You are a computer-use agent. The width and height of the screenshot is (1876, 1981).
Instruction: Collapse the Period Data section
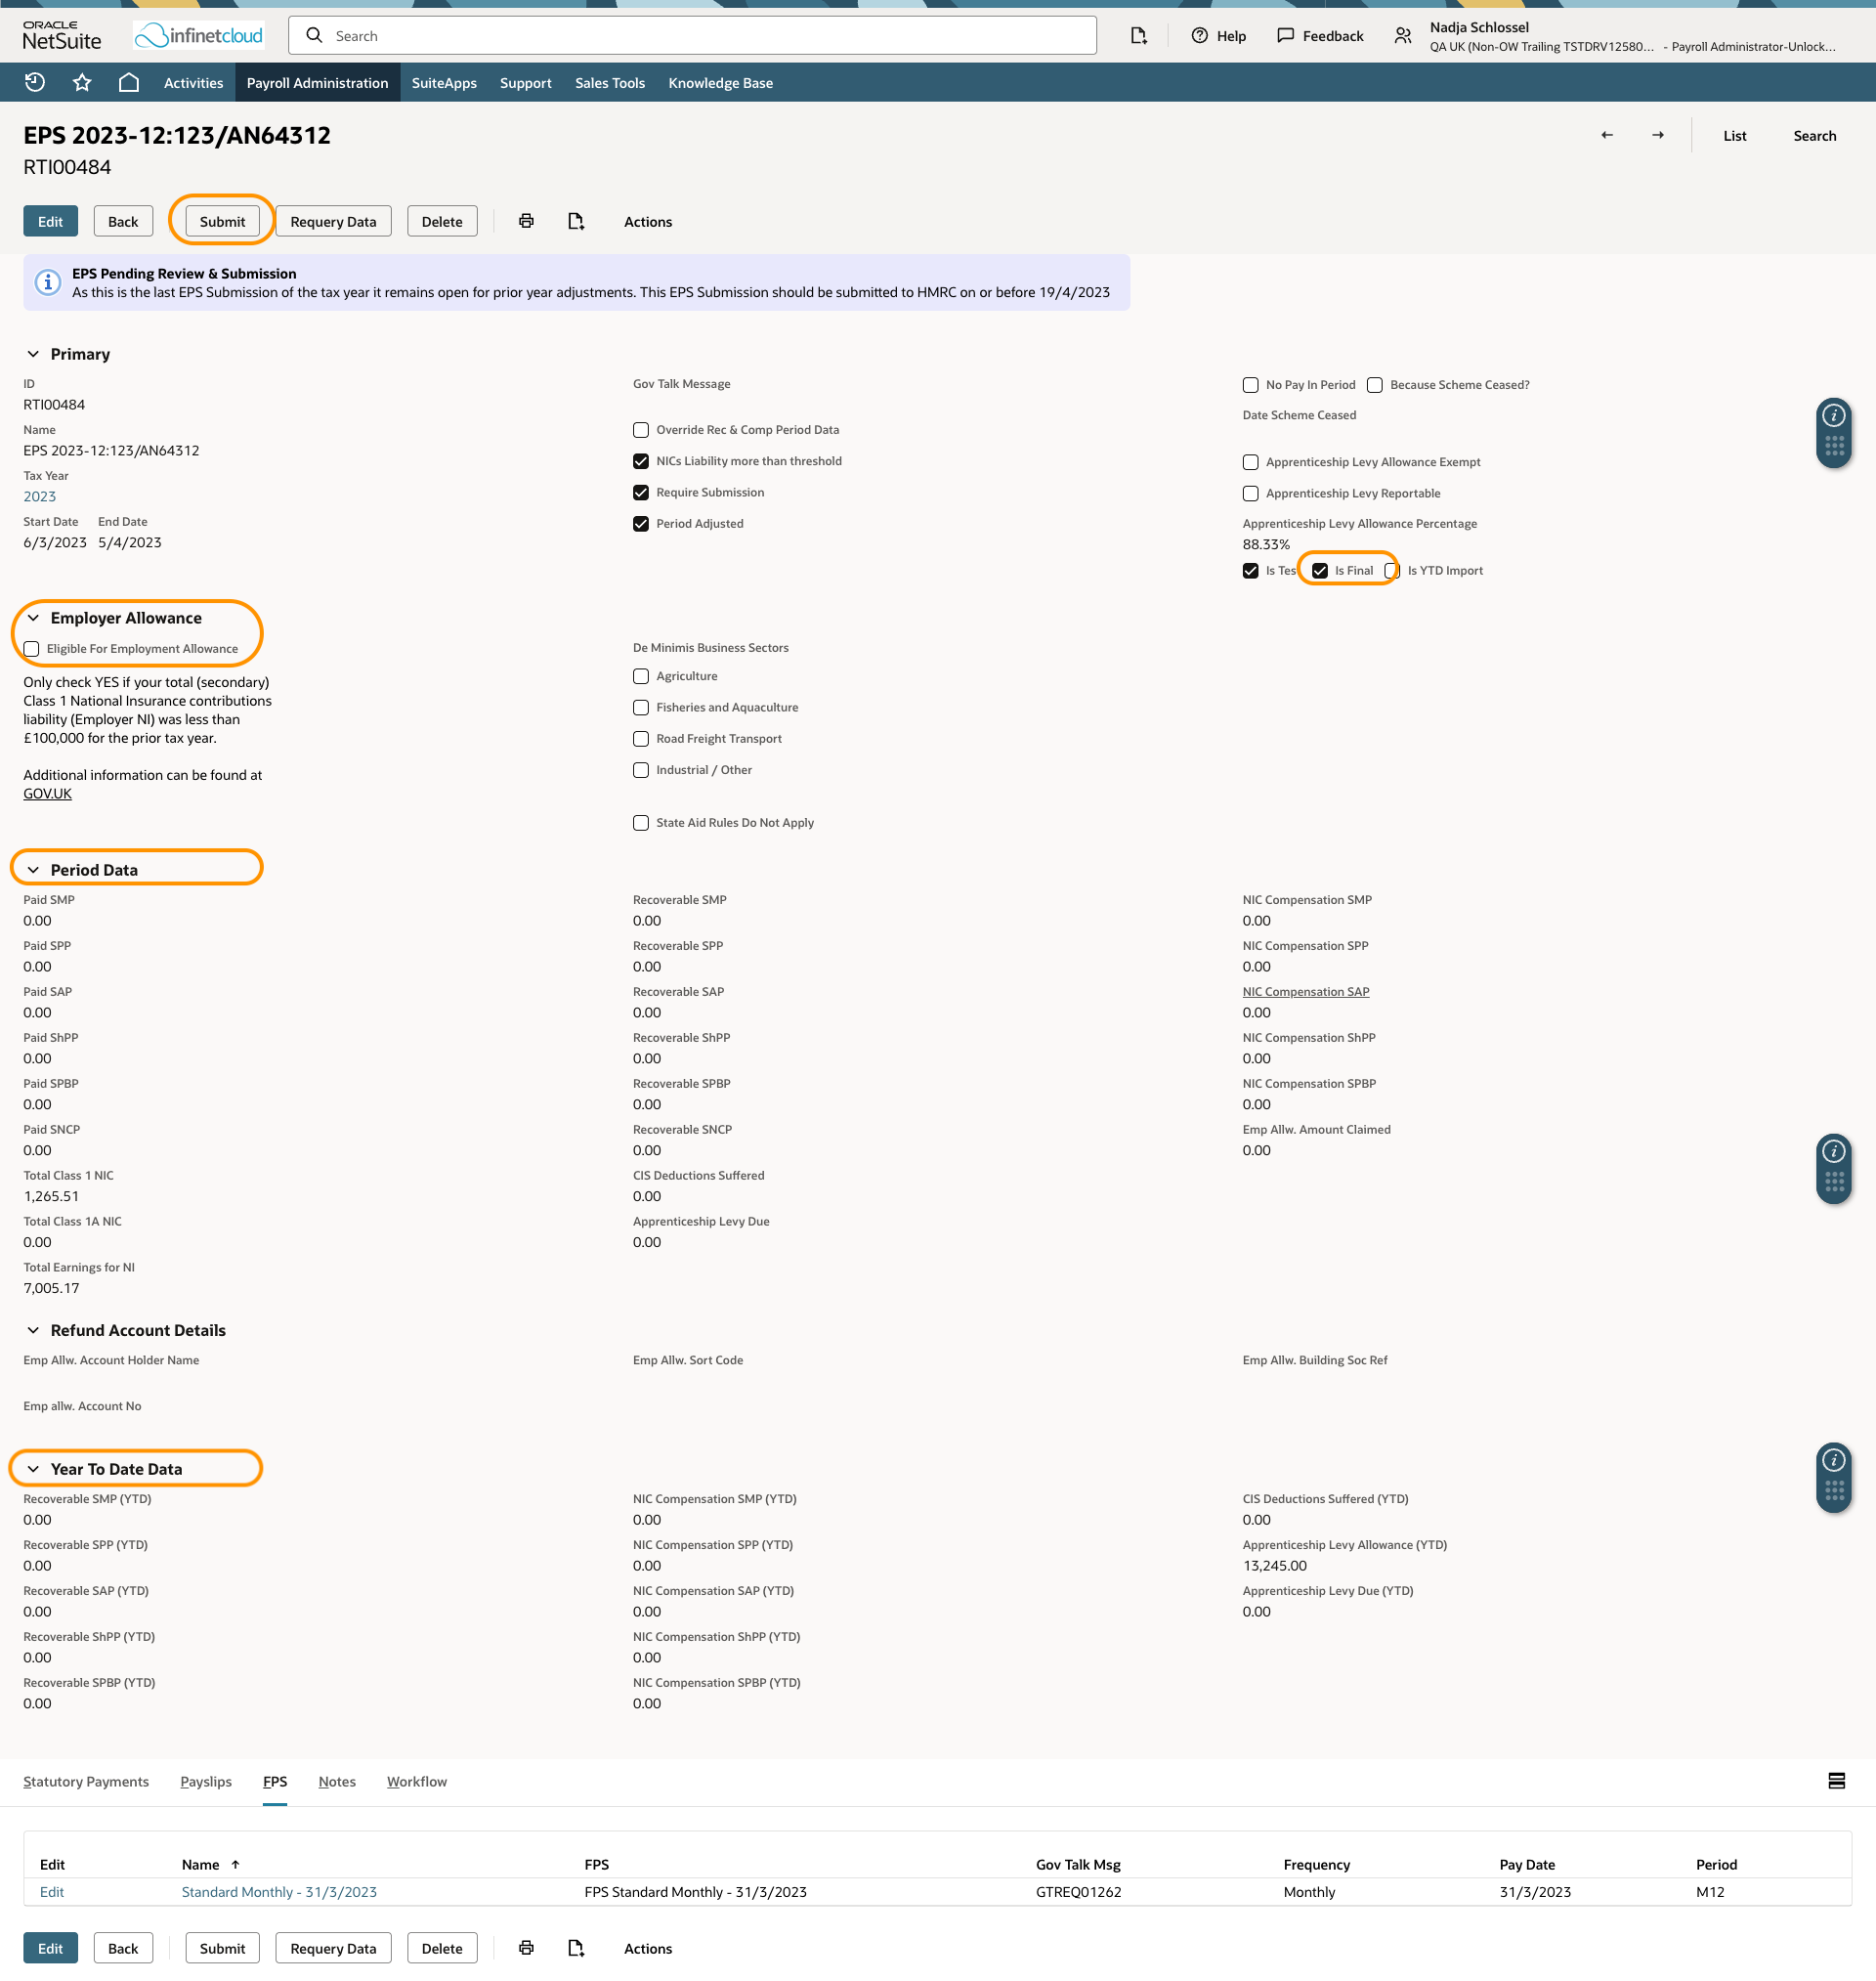(x=33, y=870)
